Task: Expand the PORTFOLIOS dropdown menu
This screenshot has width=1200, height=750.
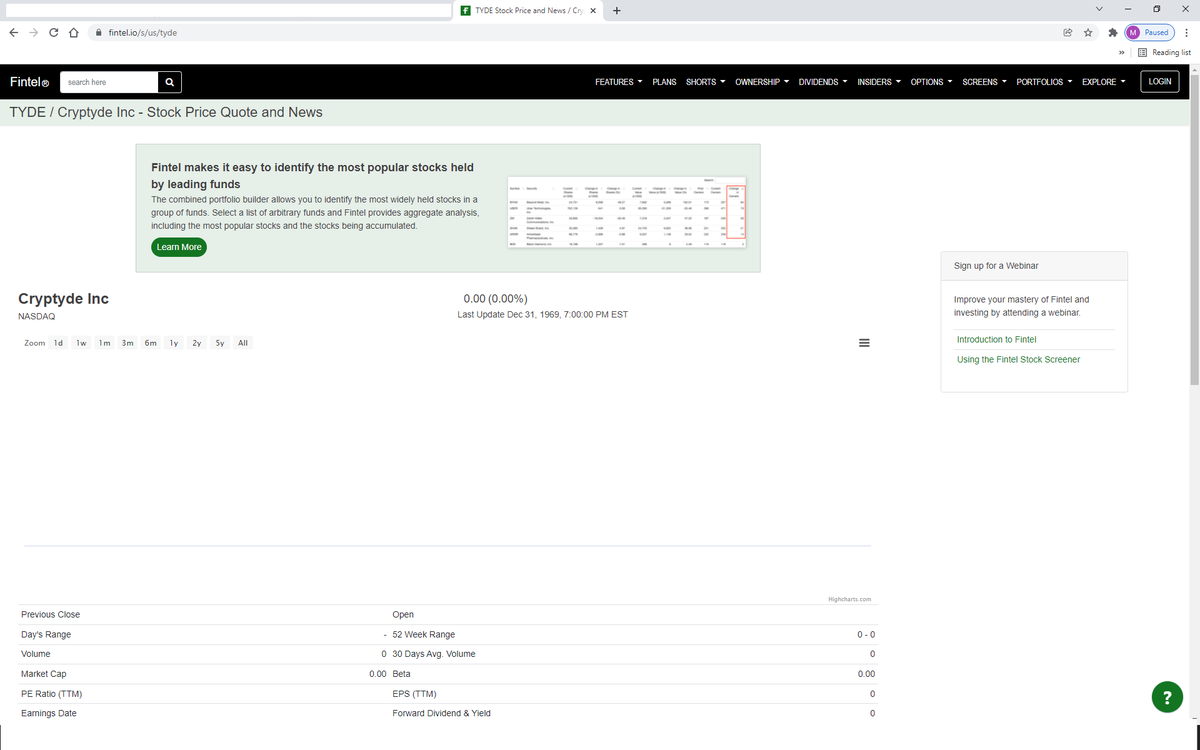Action: (1044, 82)
